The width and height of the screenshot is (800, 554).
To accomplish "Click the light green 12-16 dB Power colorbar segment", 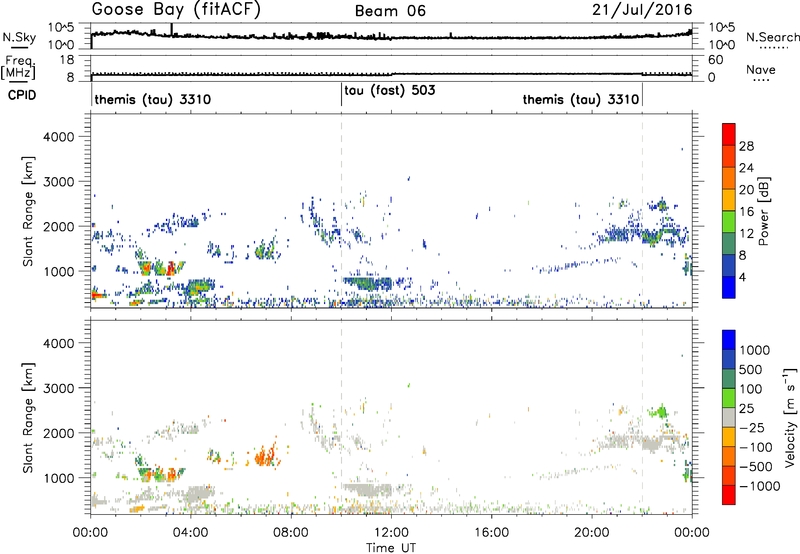I will point(729,221).
